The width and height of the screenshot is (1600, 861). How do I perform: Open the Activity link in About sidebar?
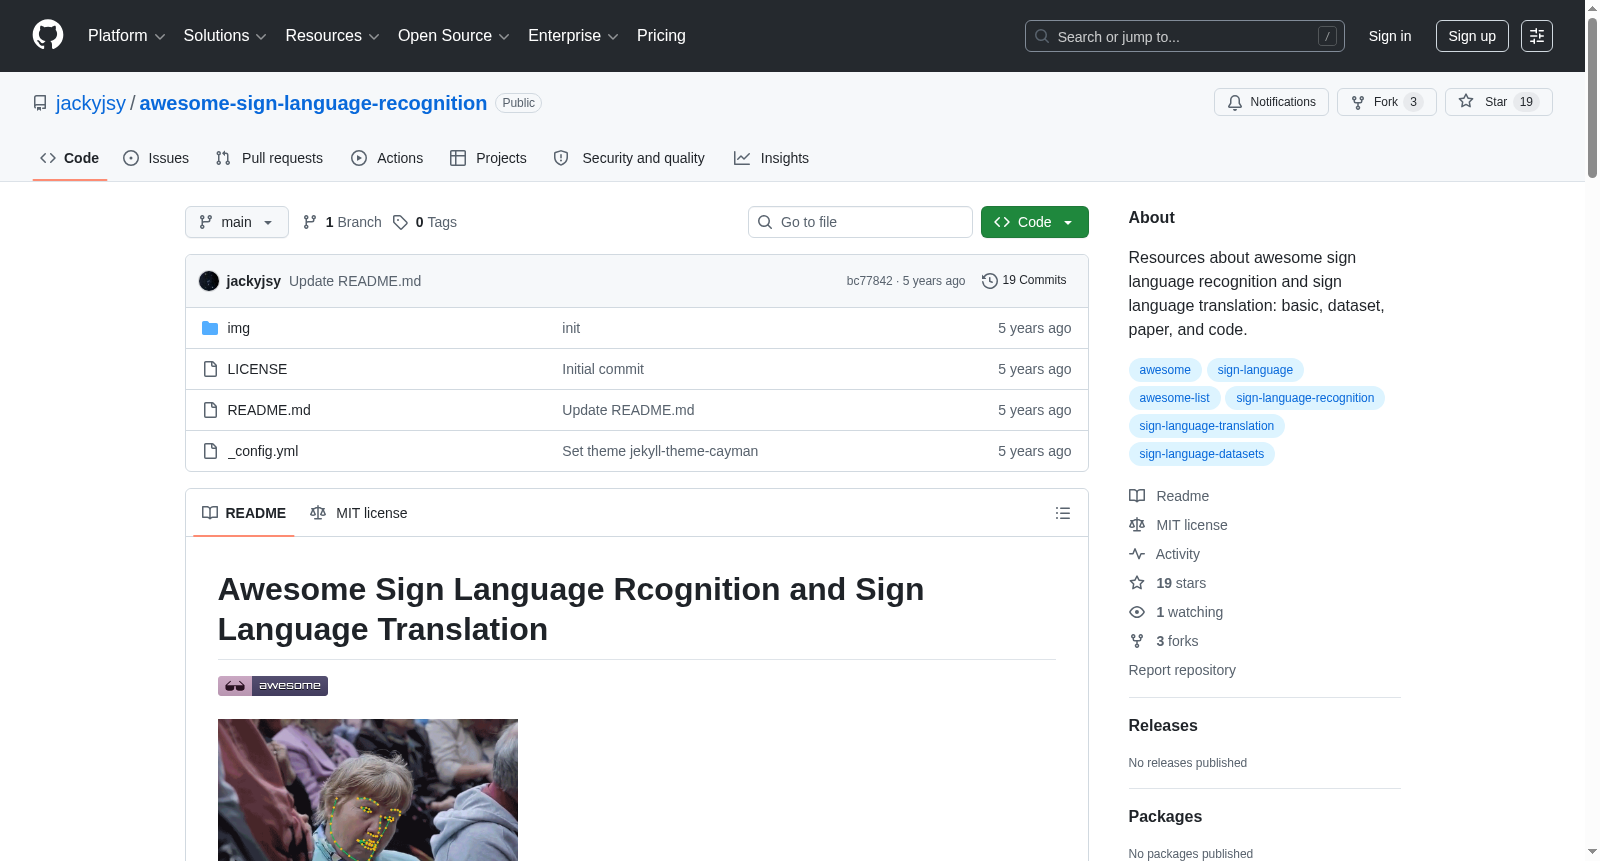1164,554
